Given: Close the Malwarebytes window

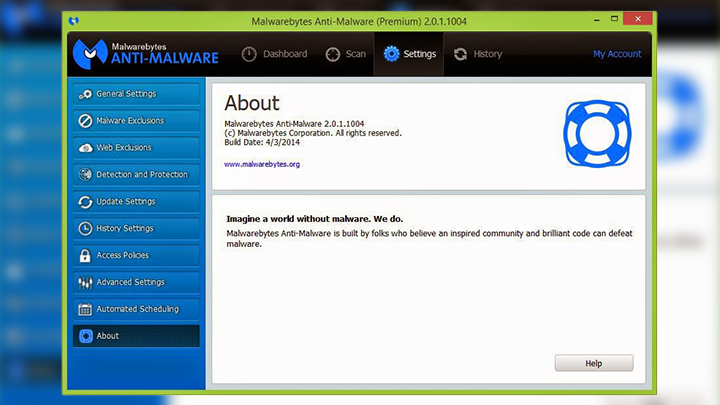Looking at the screenshot, I should (638, 19).
